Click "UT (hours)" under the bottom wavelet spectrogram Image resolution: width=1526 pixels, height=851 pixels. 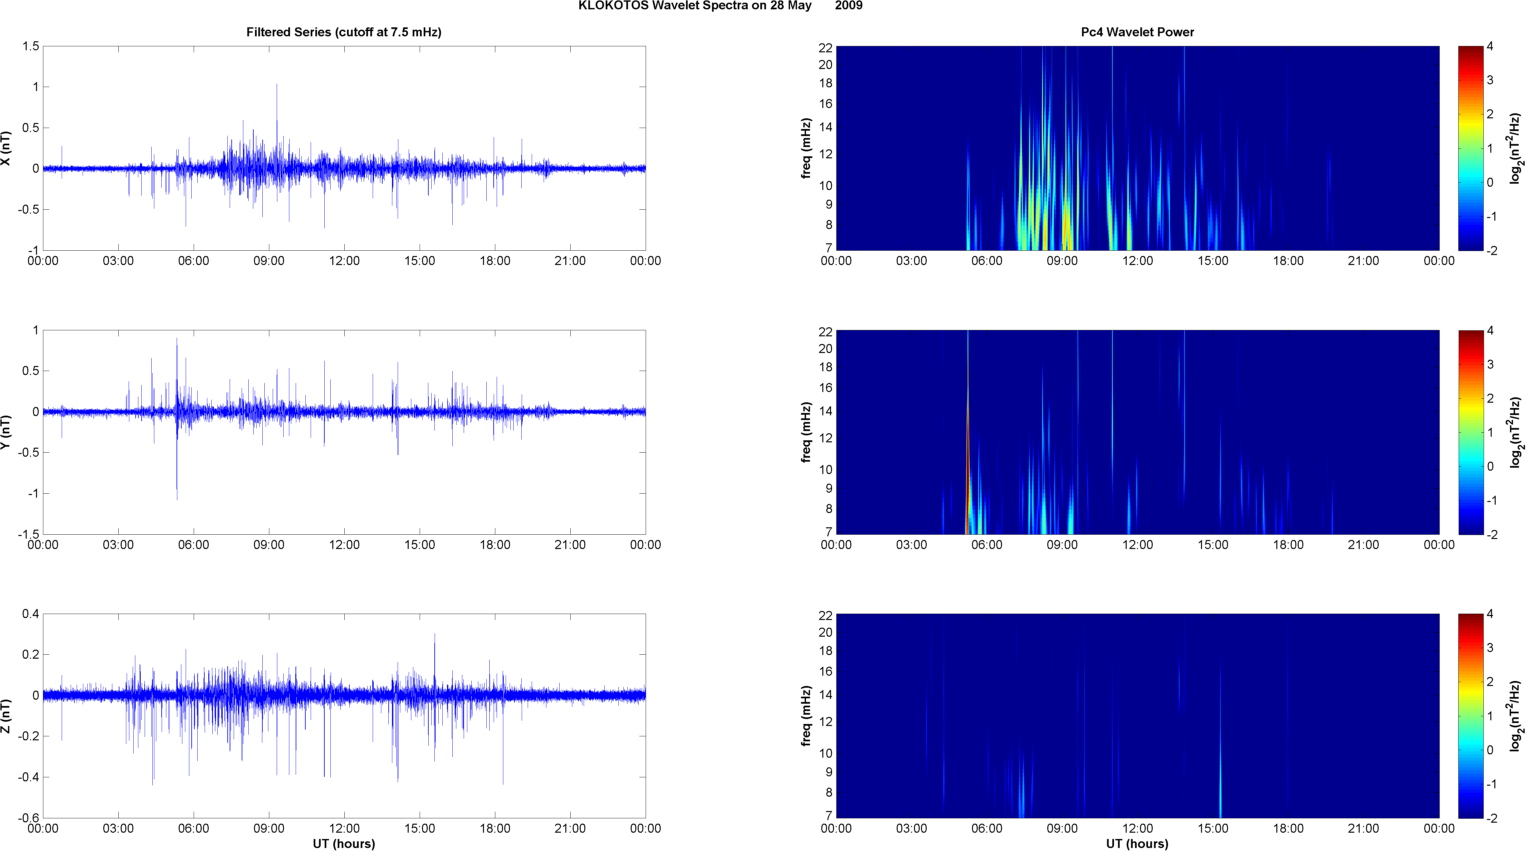coord(1137,844)
